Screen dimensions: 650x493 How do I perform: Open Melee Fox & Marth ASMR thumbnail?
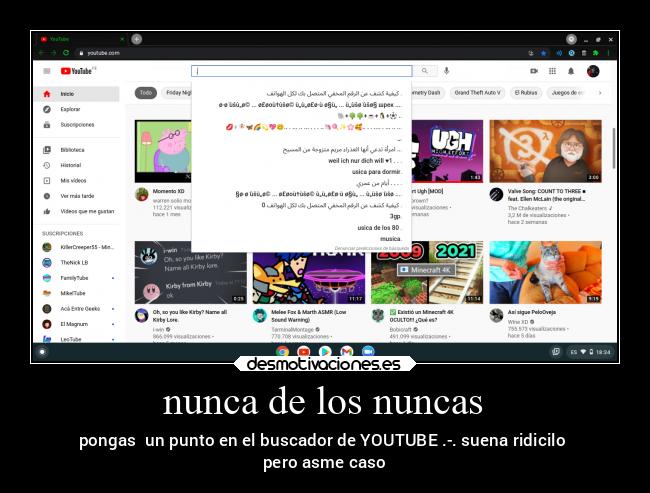(x=309, y=277)
